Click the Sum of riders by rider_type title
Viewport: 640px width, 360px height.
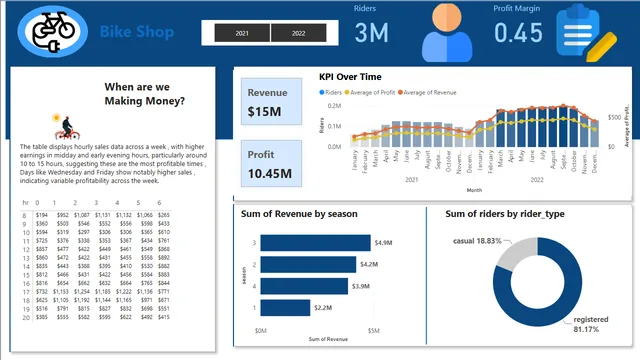(505, 214)
